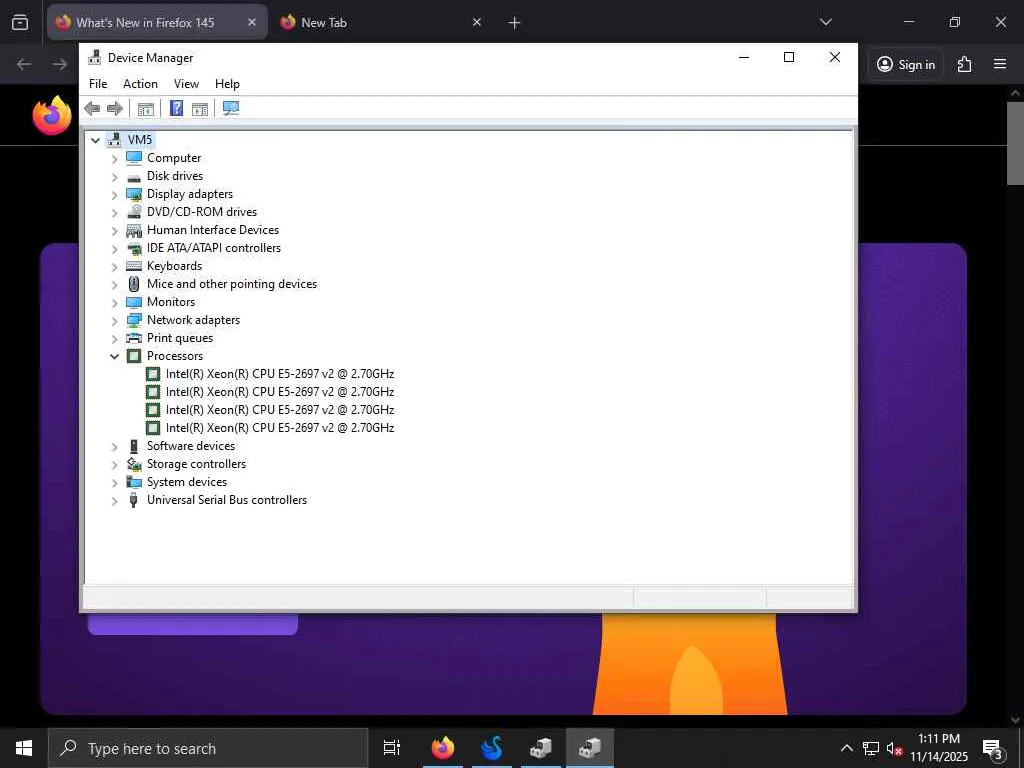Screen dimensions: 1024x768
Task: Select the first Intel Xeon processor entry
Action: pyautogui.click(x=280, y=374)
